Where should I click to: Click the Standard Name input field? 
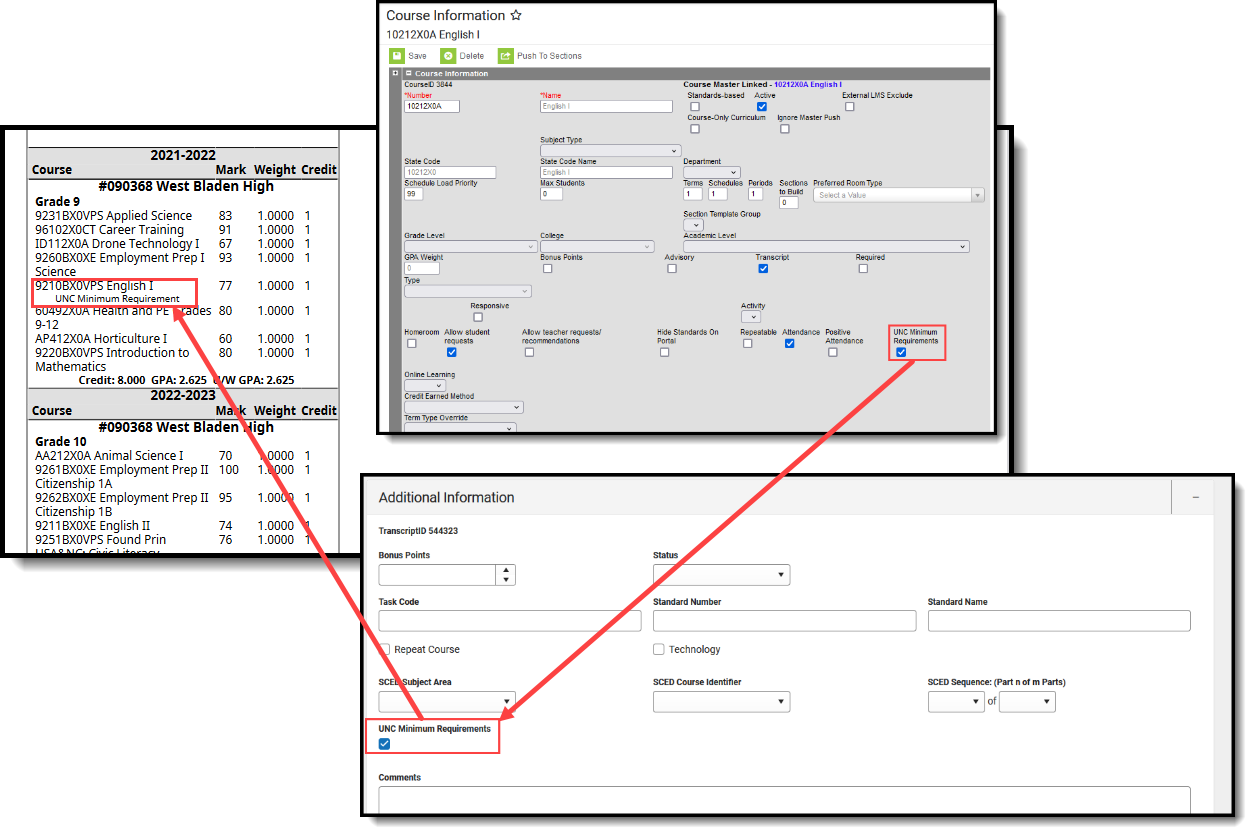pyautogui.click(x=1059, y=621)
